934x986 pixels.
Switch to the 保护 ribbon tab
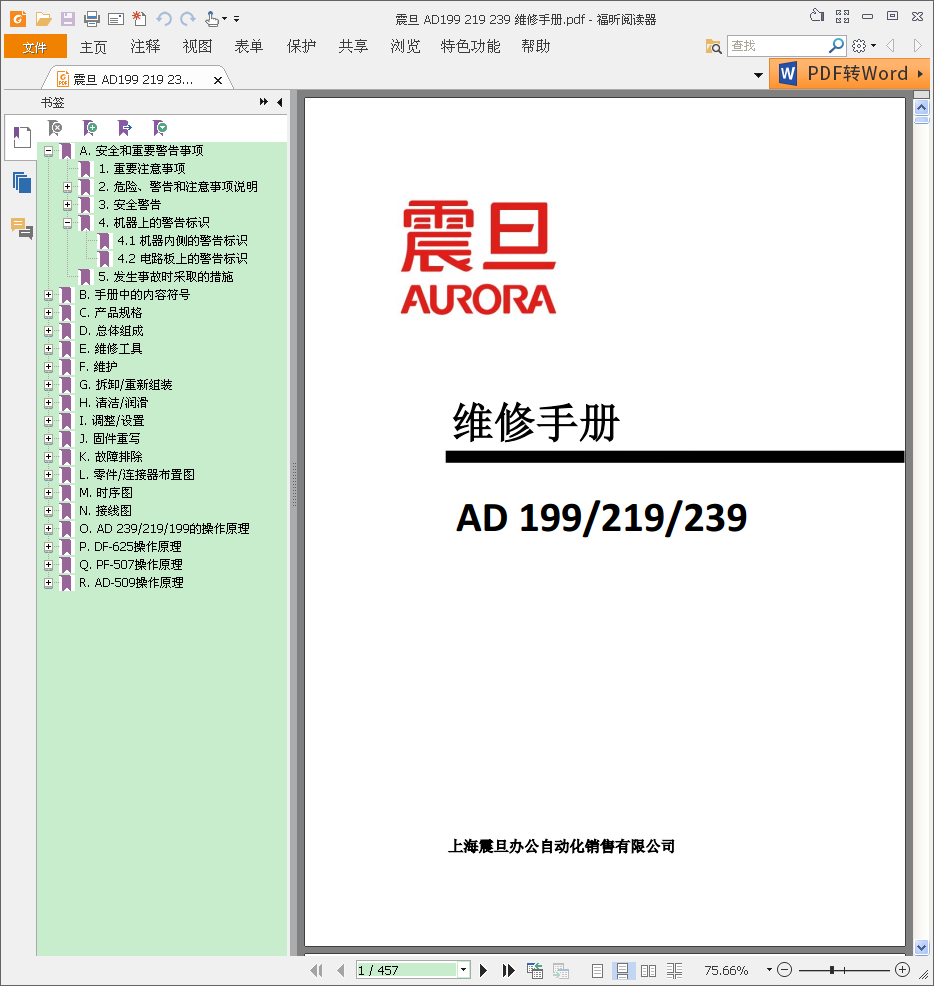click(x=301, y=47)
